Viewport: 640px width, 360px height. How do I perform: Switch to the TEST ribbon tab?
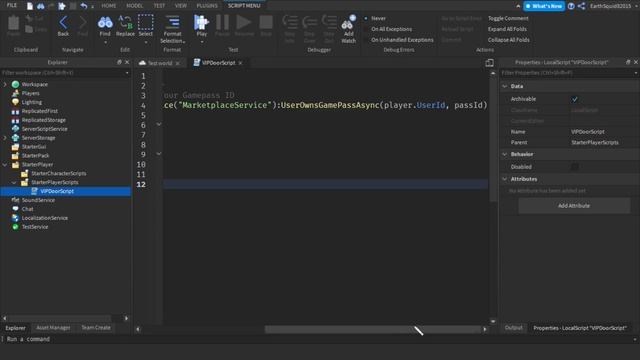(159, 6)
